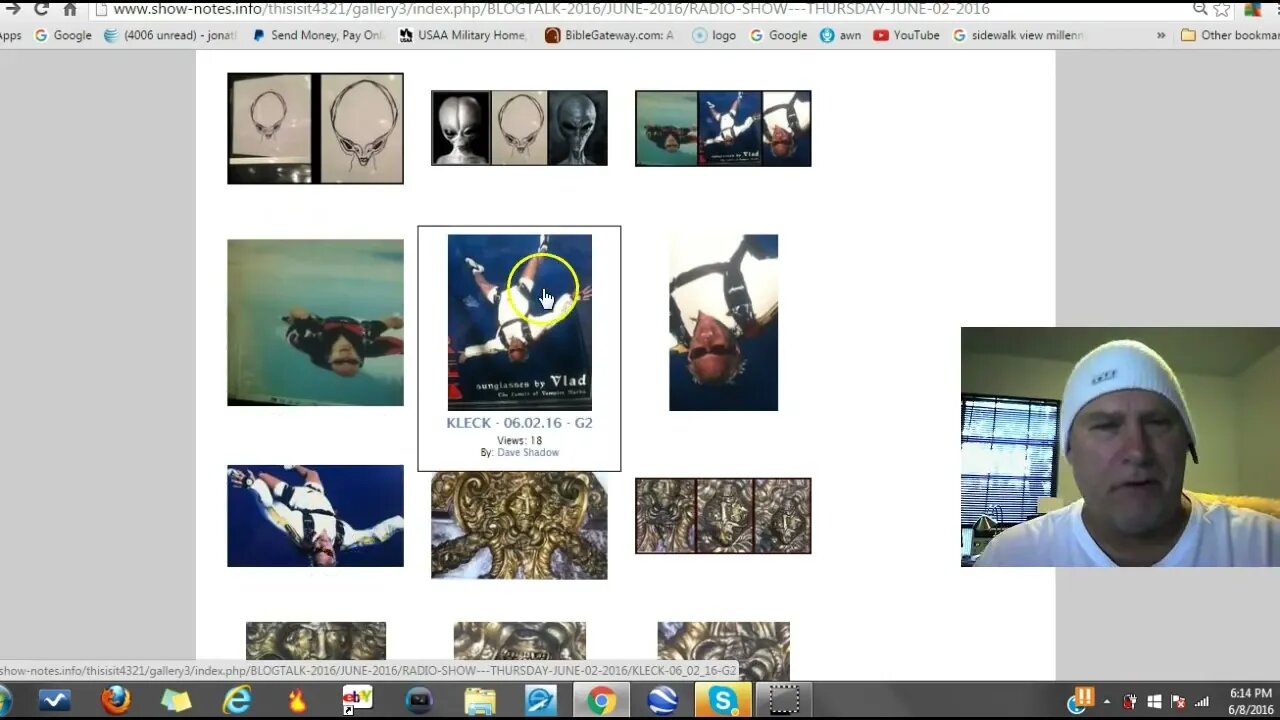Open the Send Money, Pay Online bookmark

pyautogui.click(x=318, y=35)
